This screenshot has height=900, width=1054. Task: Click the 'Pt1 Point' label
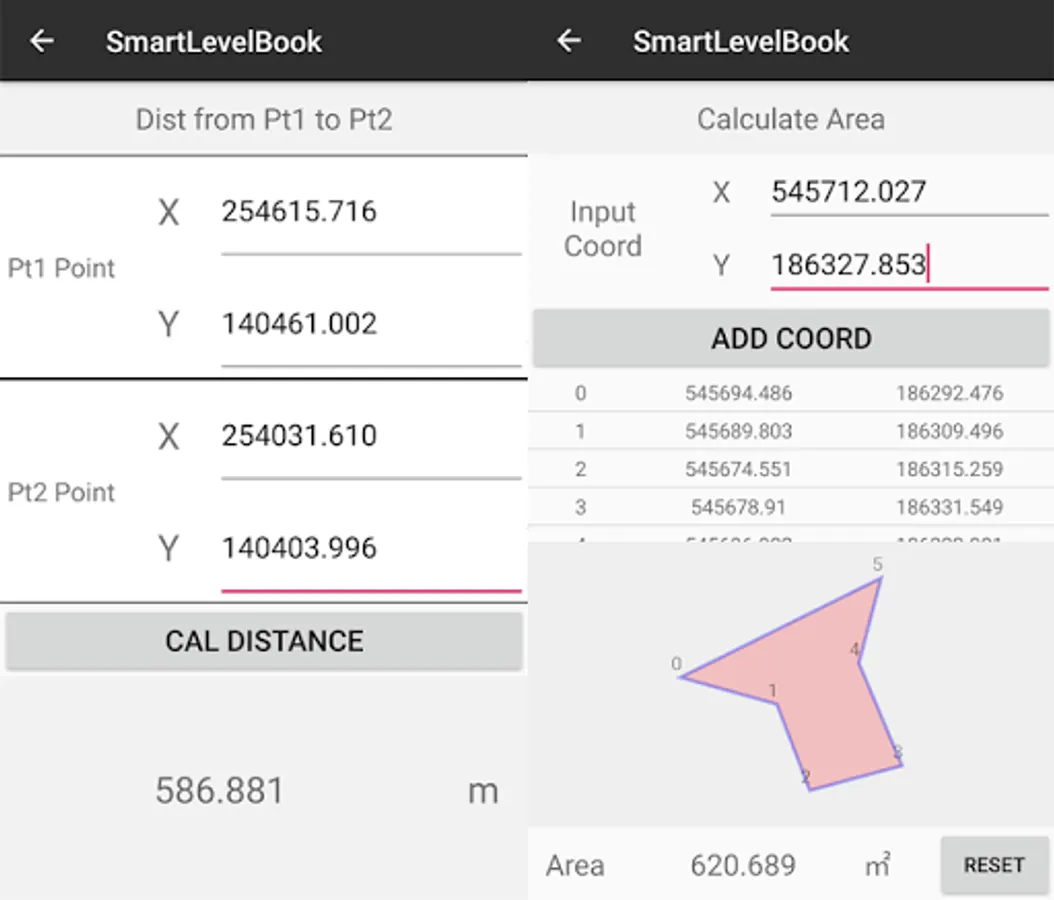pos(61,268)
